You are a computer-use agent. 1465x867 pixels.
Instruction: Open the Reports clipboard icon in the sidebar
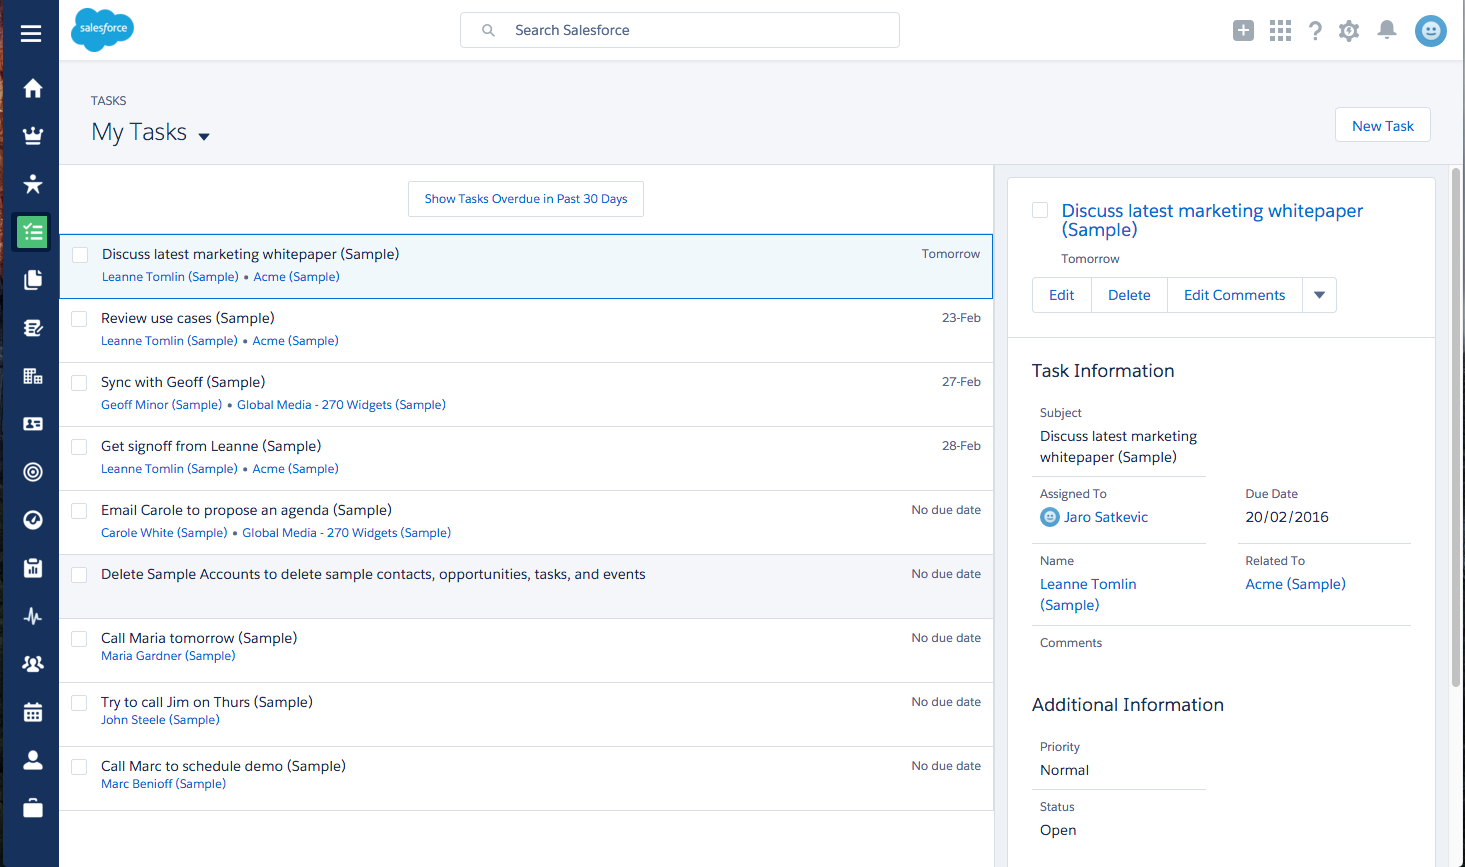[33, 568]
